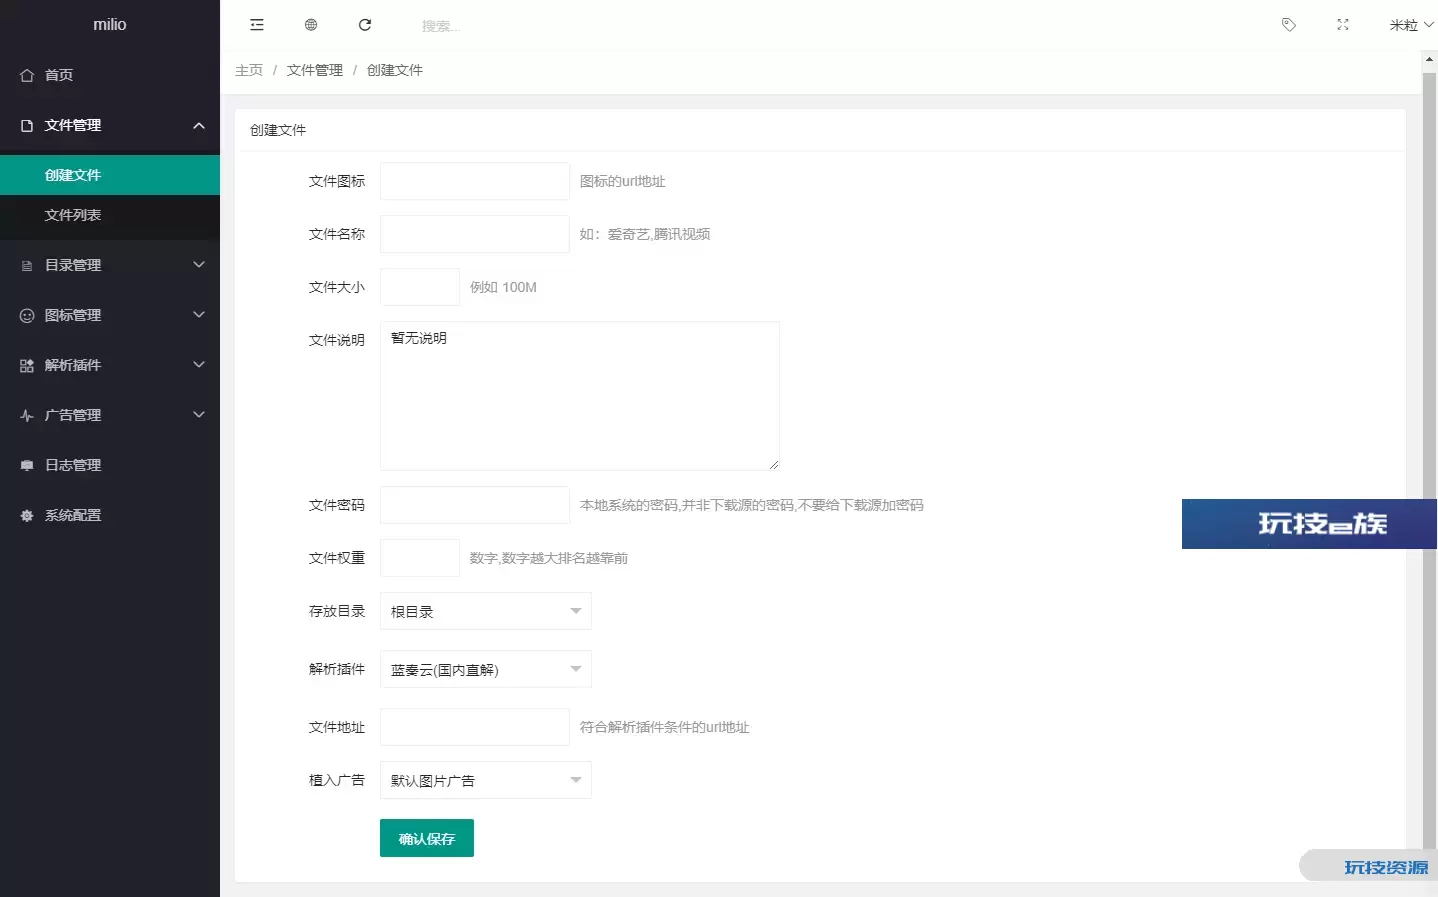
Task: Click 创建文件 breadcrumb item
Action: (395, 70)
